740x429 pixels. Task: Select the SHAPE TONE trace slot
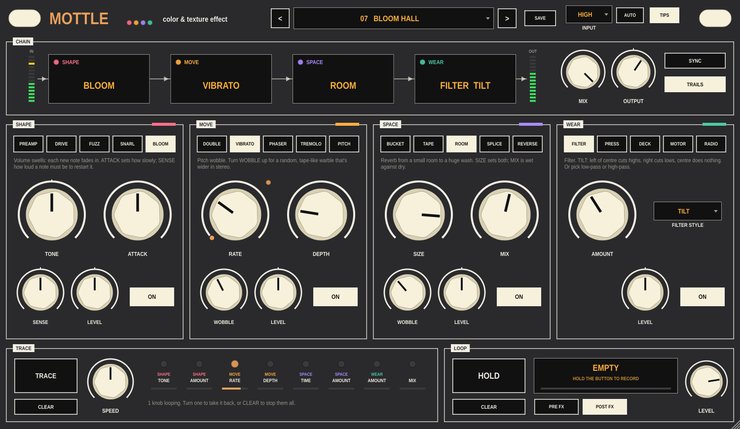pos(164,375)
